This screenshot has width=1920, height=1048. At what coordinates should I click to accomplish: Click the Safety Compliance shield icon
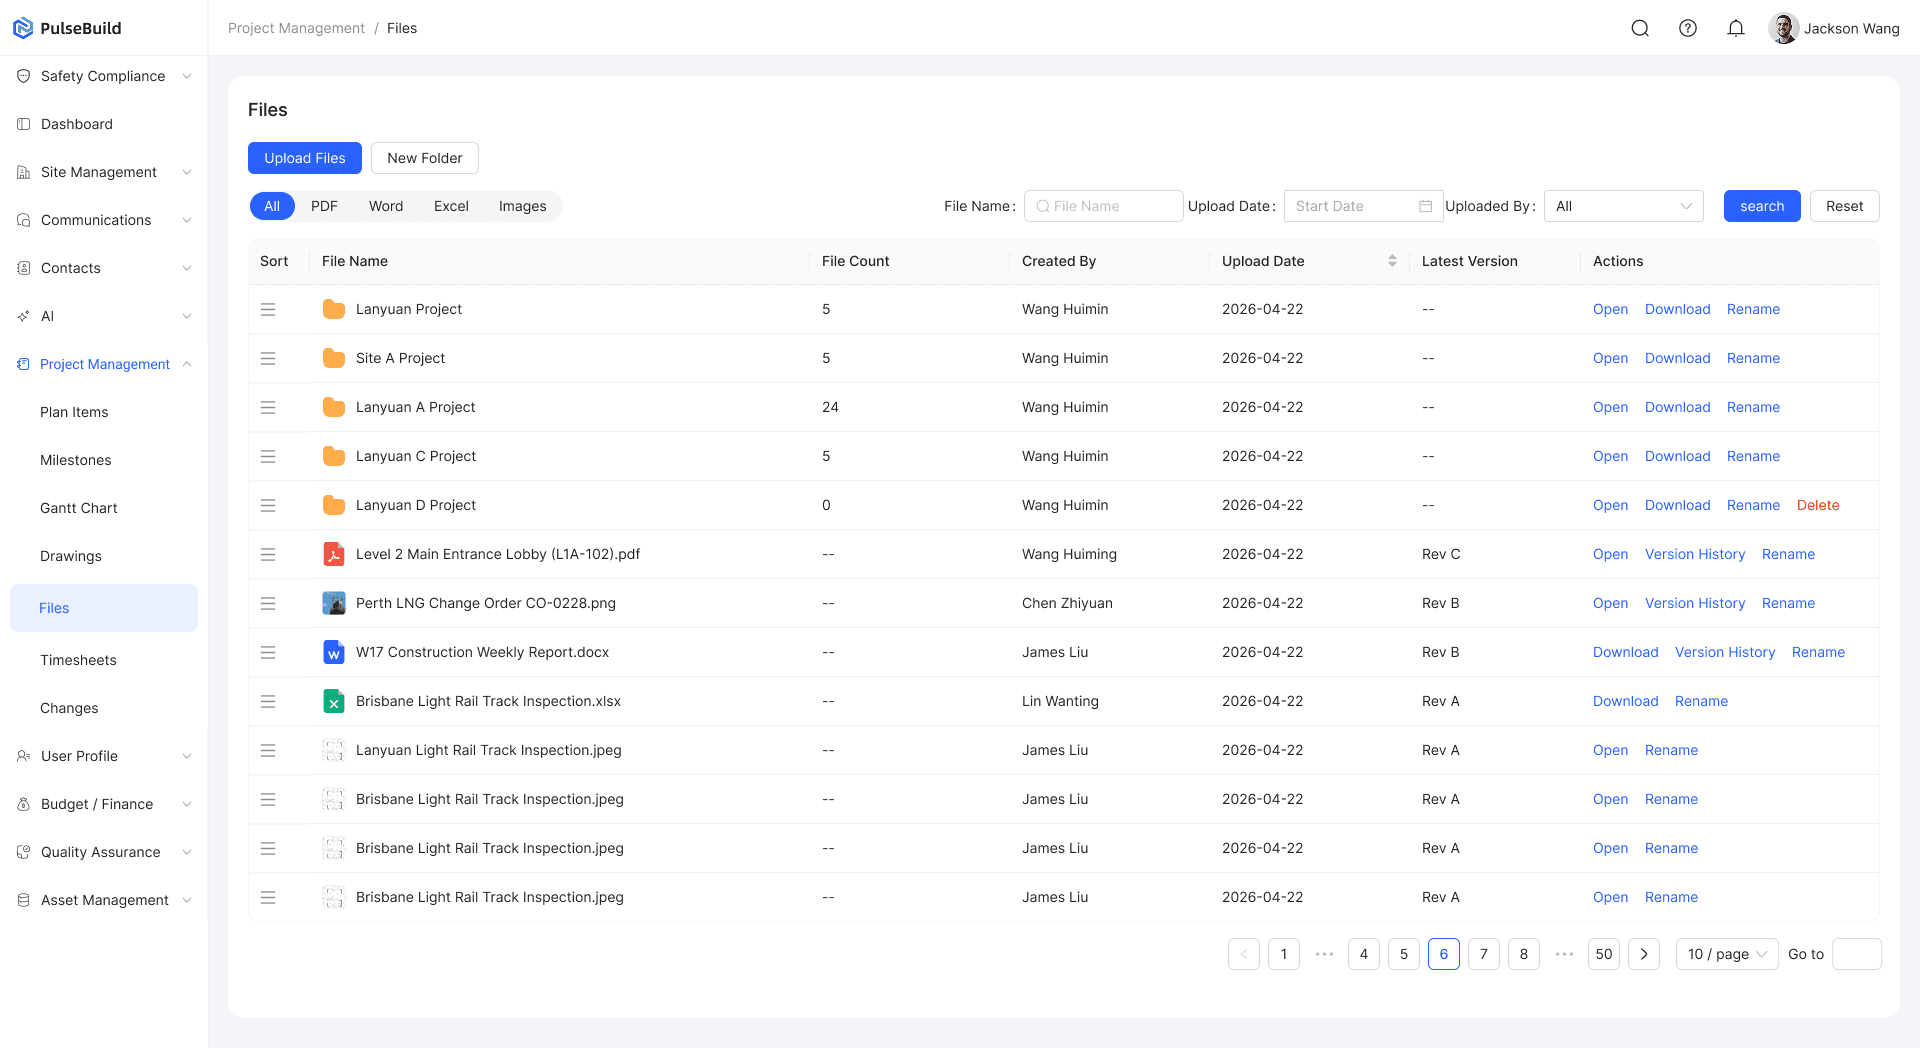24,76
